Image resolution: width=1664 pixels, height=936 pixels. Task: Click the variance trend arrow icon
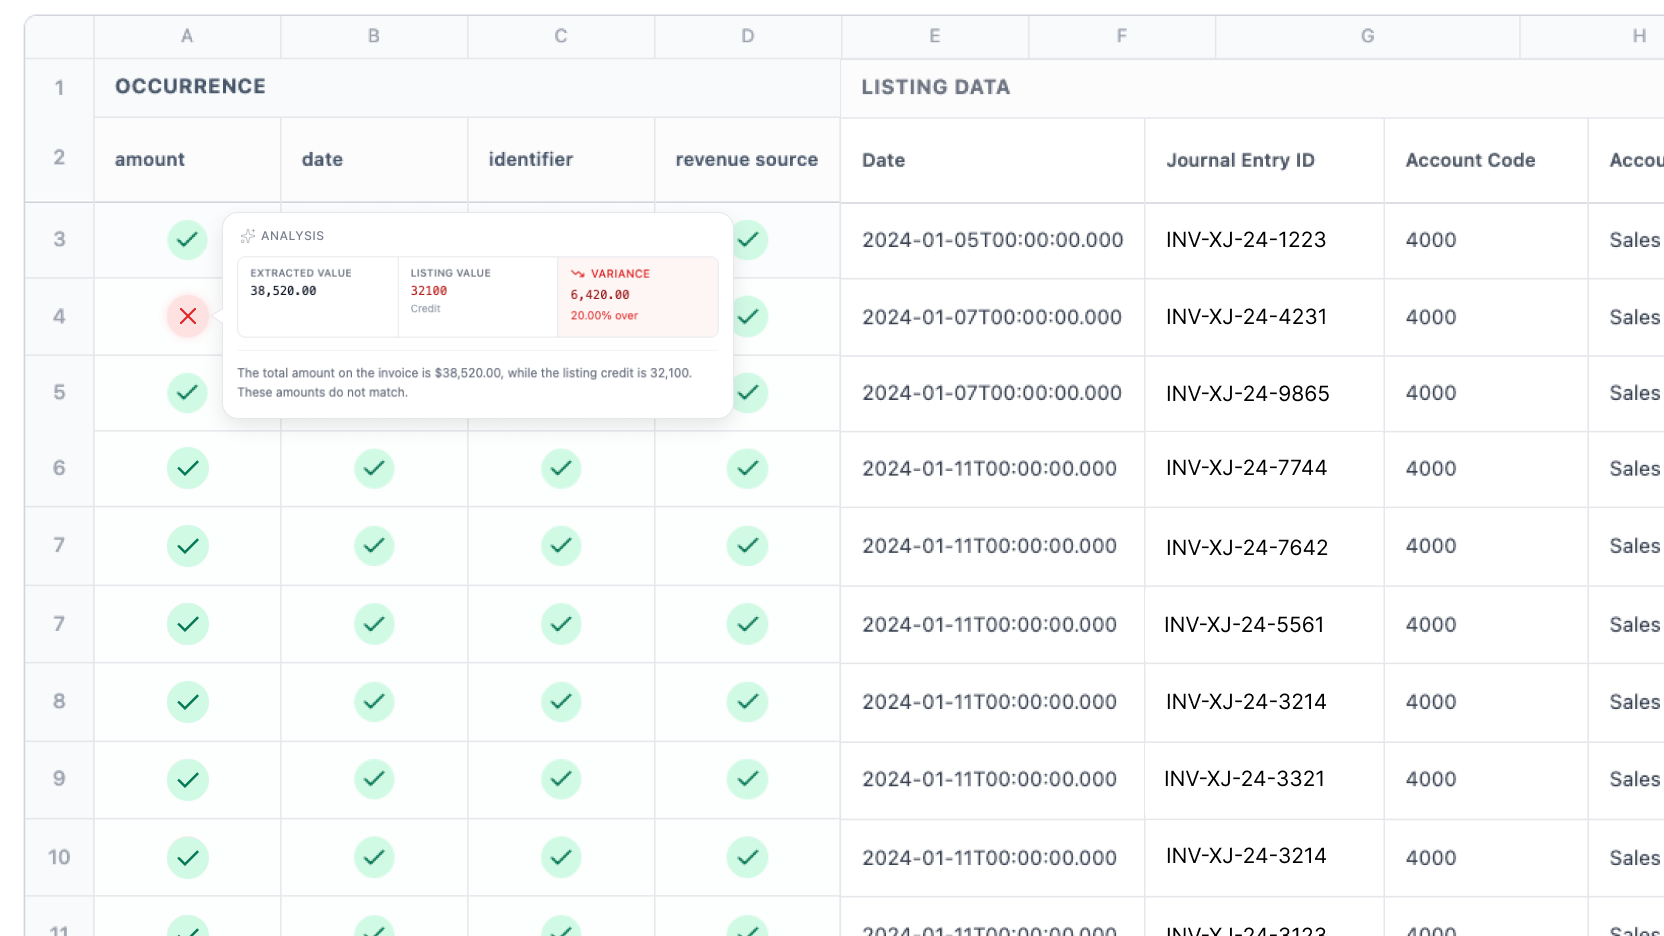[x=577, y=274]
